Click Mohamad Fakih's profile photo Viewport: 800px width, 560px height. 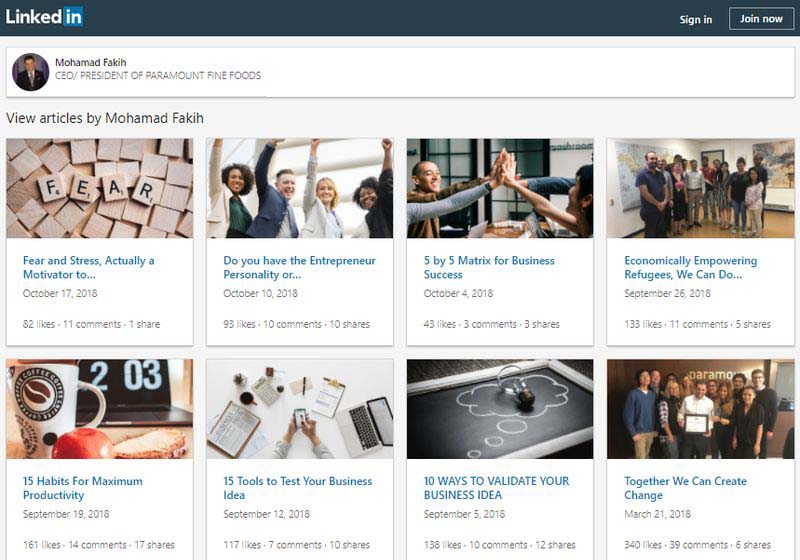coord(30,72)
